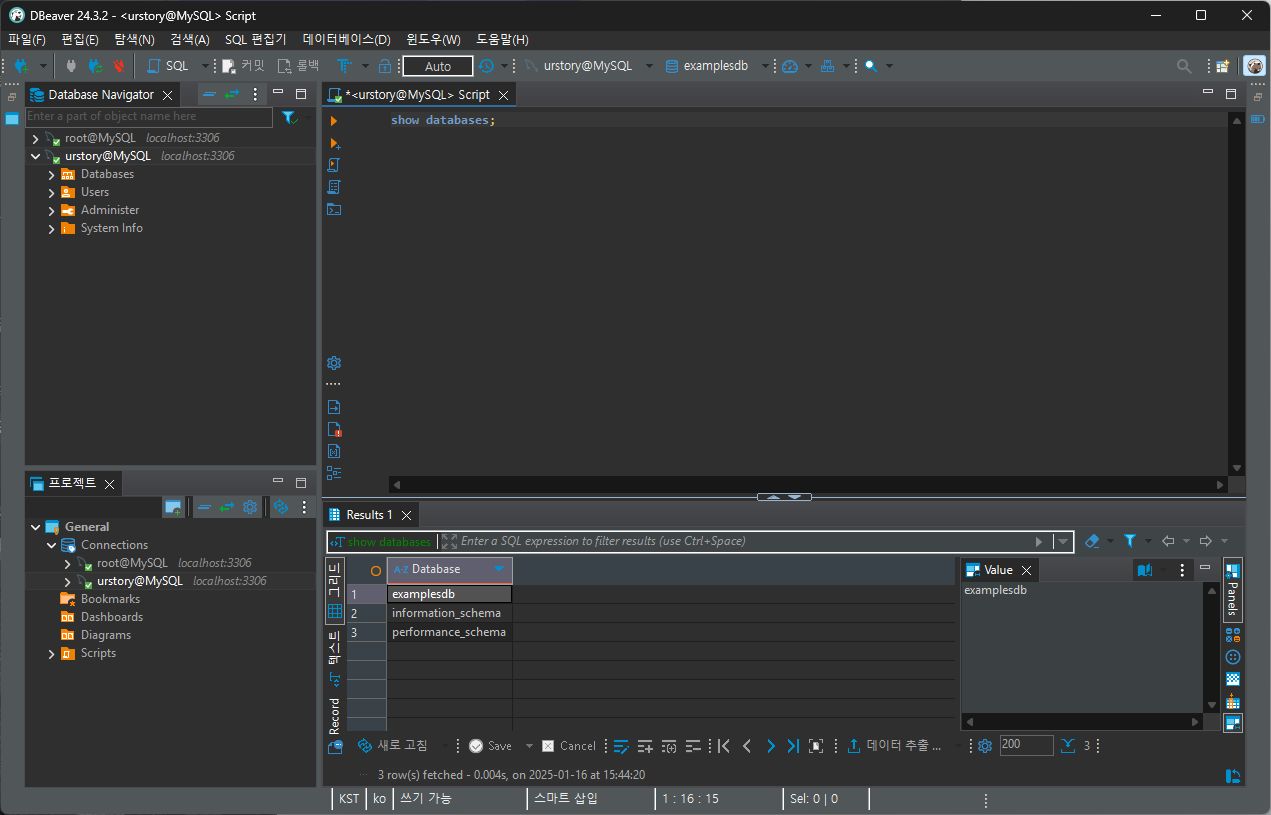
Task: Click the fetch size field showing 200
Action: click(x=1026, y=745)
